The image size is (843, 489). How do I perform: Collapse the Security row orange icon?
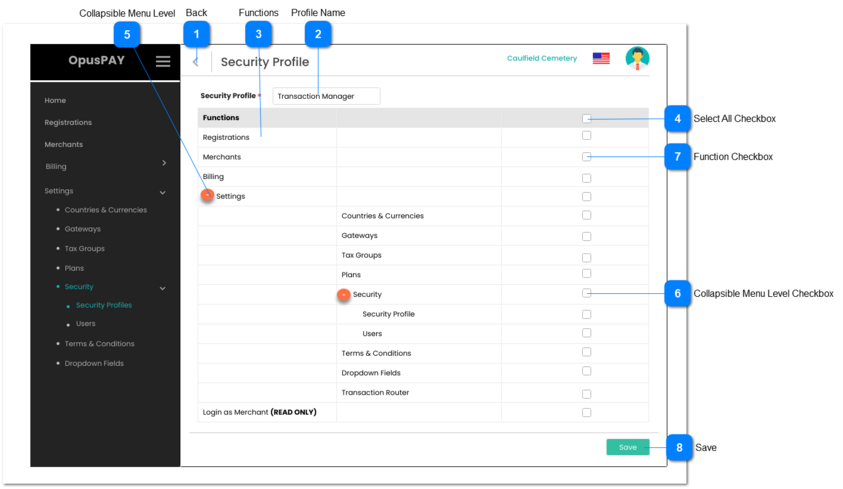pos(343,295)
